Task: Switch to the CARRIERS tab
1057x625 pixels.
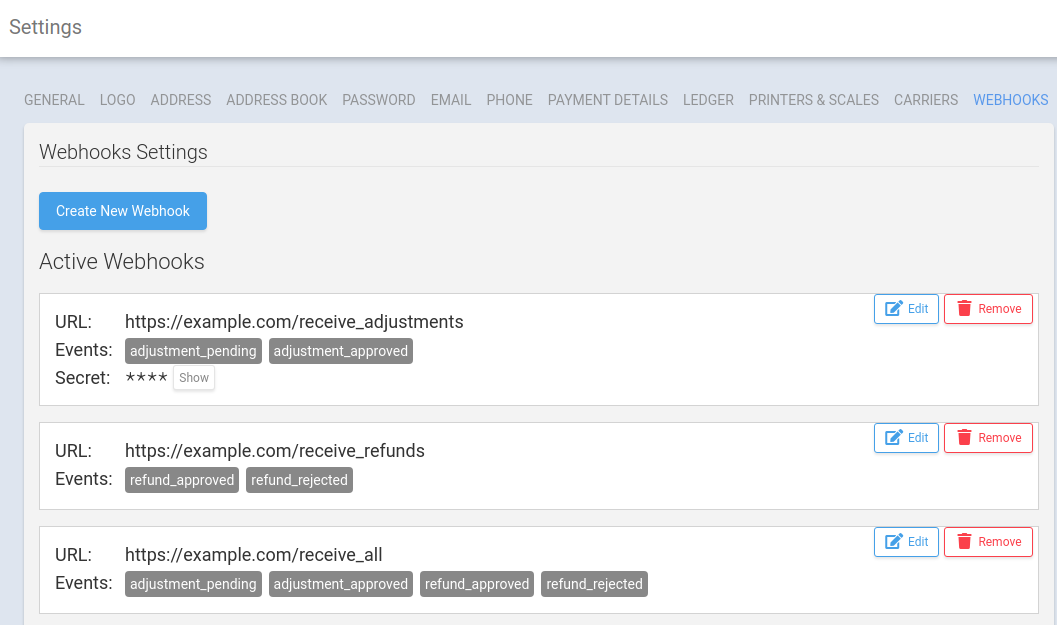Action: coord(925,100)
